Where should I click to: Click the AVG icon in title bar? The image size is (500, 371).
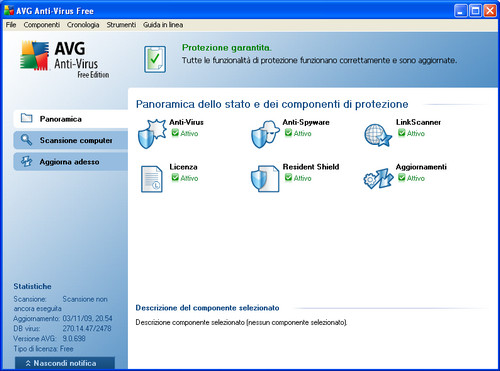point(9,10)
